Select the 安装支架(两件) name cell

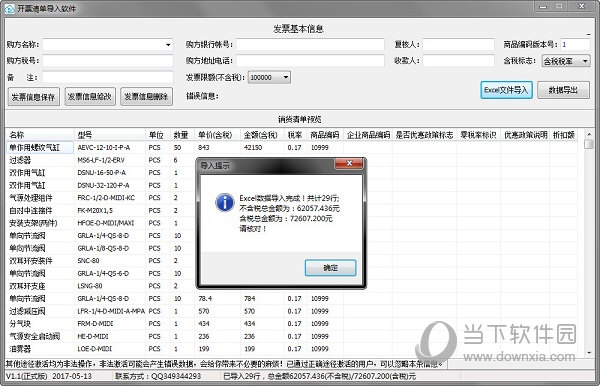coord(40,223)
